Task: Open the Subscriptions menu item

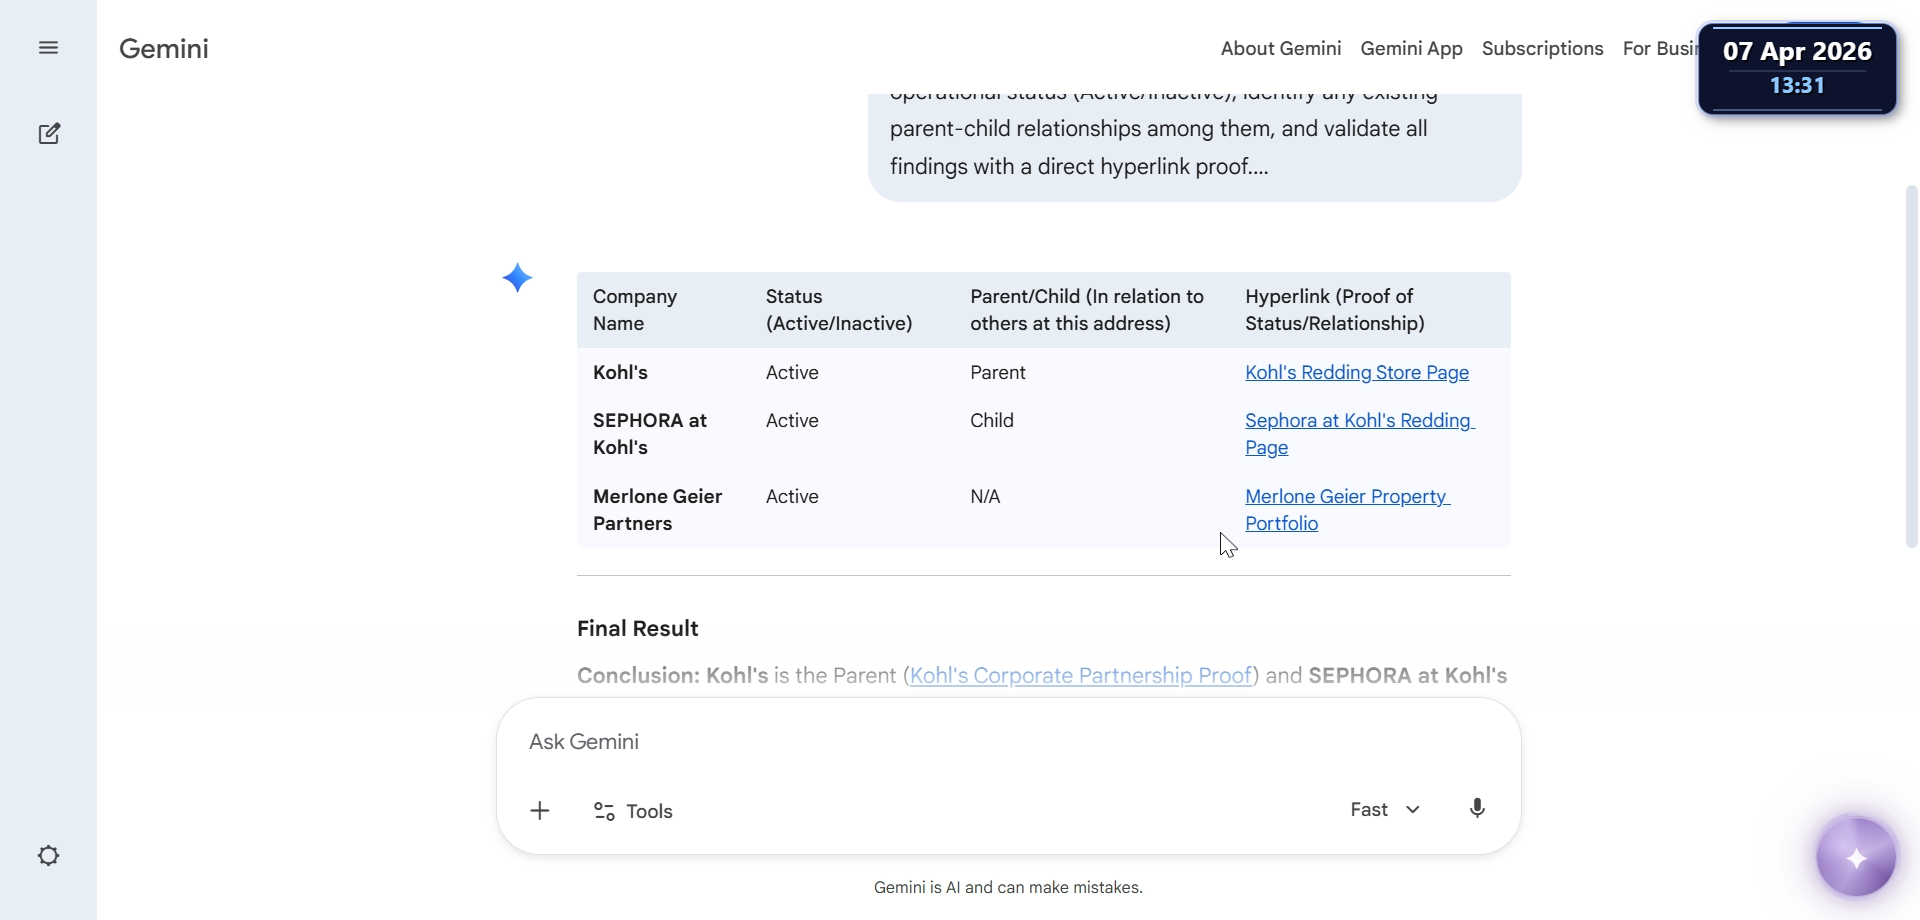Action: pyautogui.click(x=1542, y=49)
